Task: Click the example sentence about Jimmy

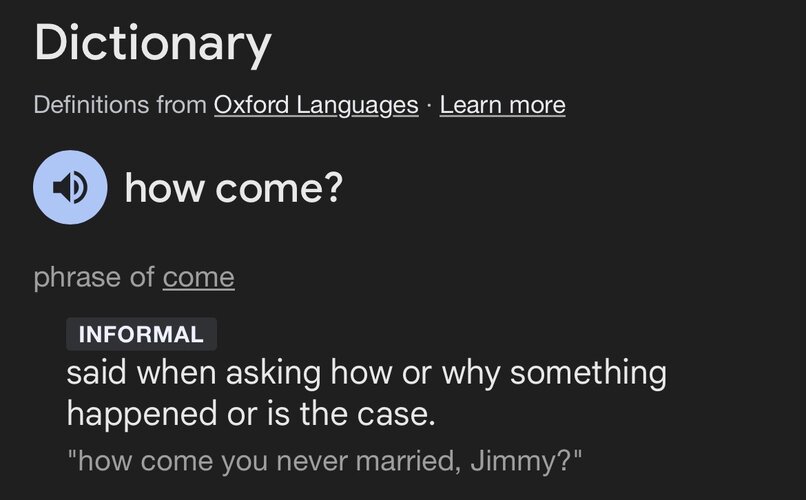Action: pos(325,461)
